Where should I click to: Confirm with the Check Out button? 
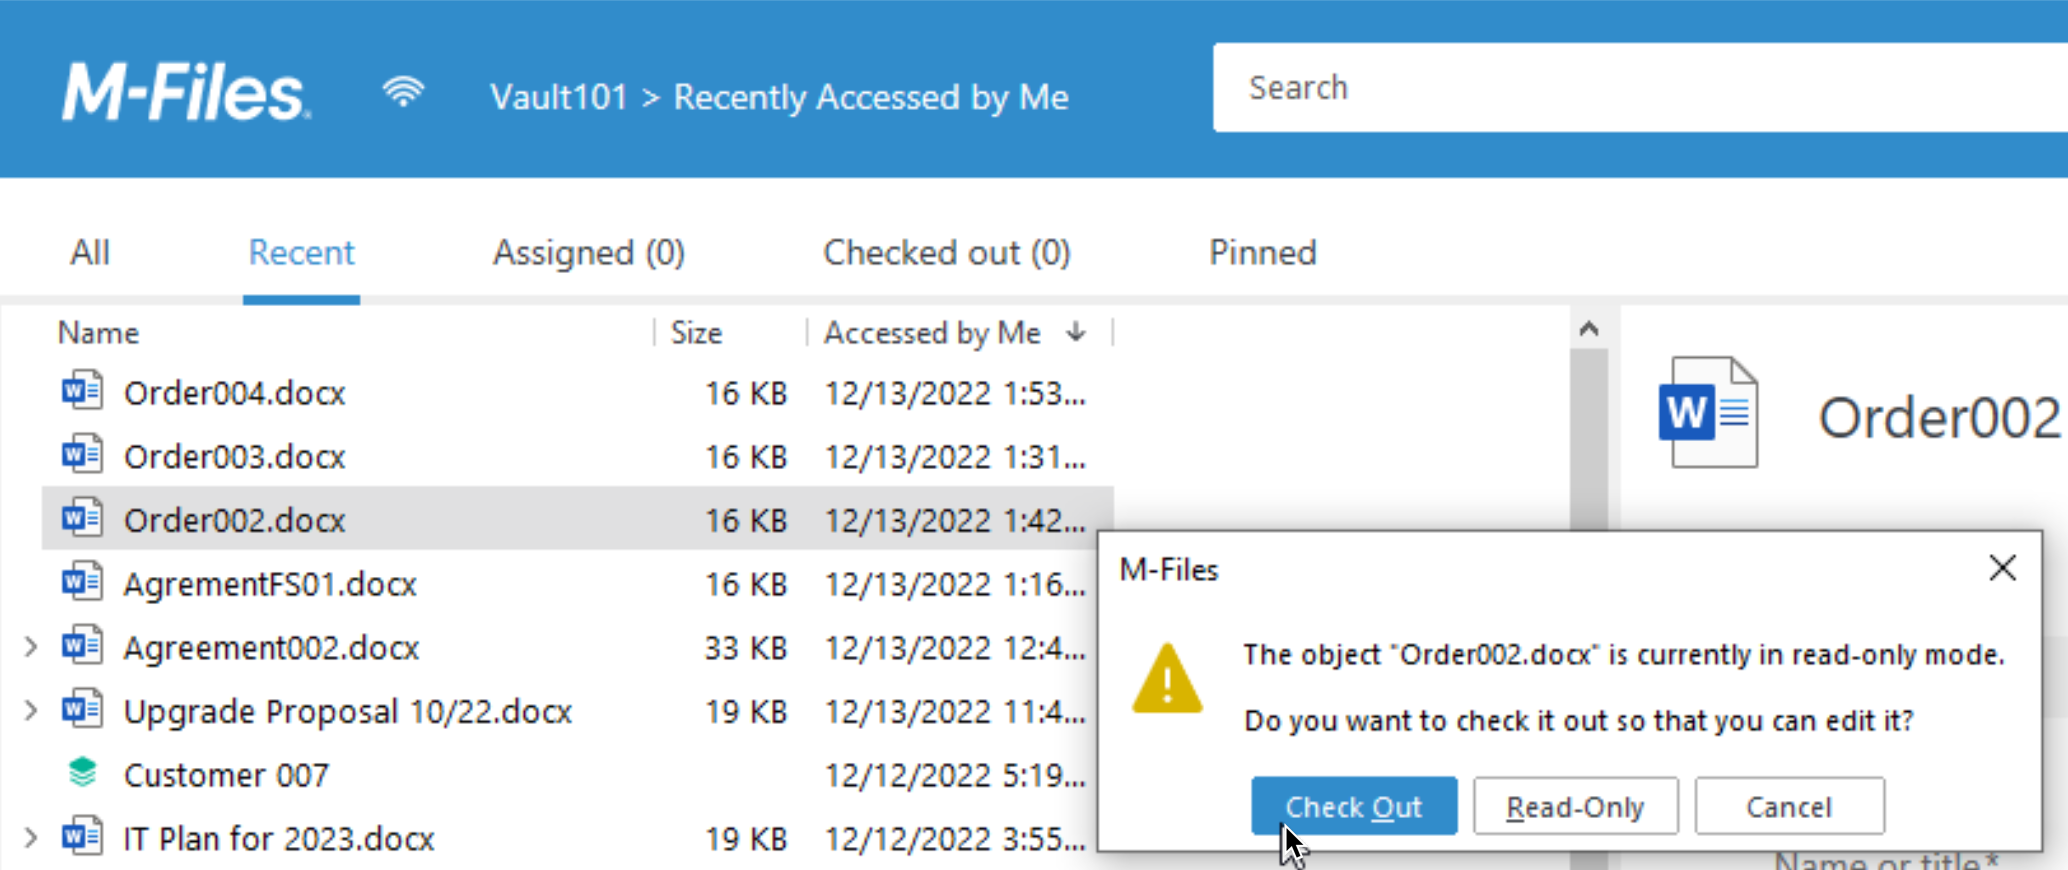[1353, 806]
